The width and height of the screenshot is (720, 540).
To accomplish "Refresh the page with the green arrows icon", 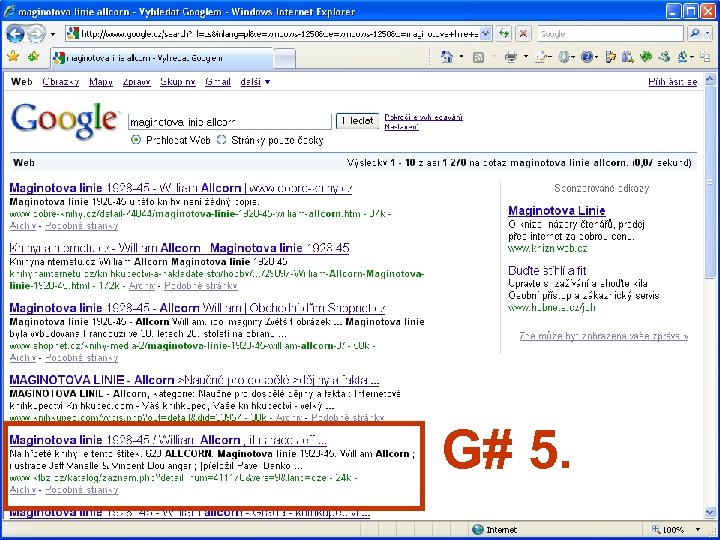I will click(x=505, y=34).
